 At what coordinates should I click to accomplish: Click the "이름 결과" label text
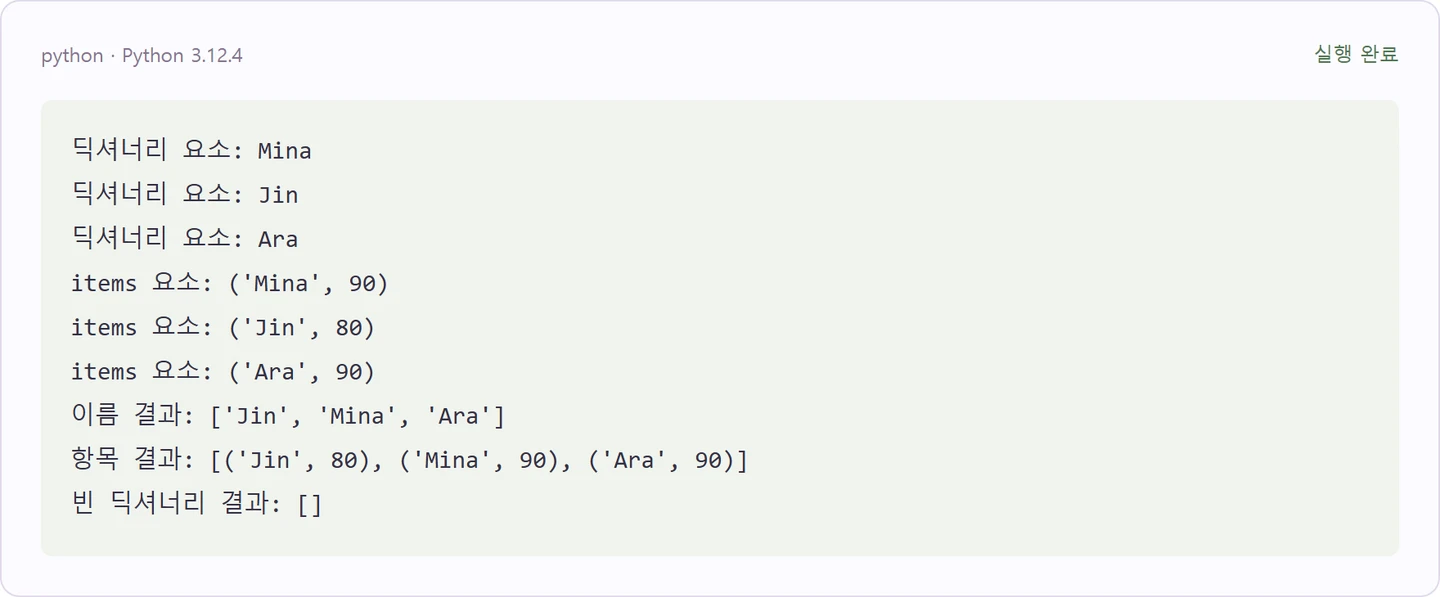[127, 416]
